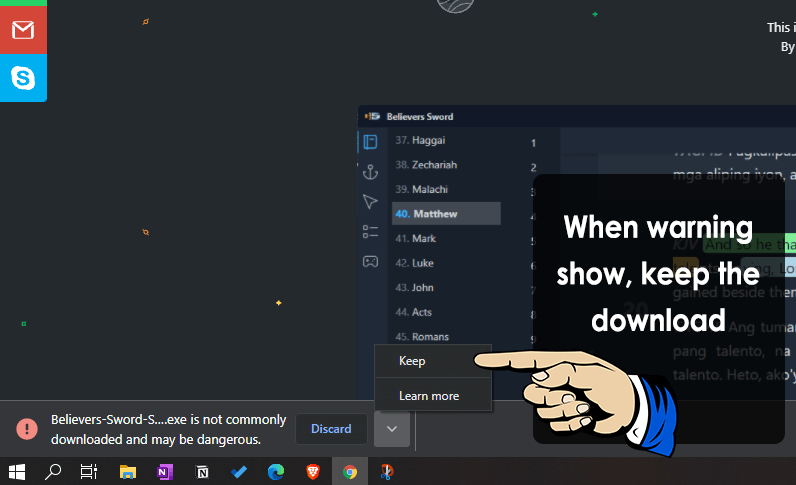
Task: Open taskbar search magnifier
Action: pyautogui.click(x=53, y=472)
